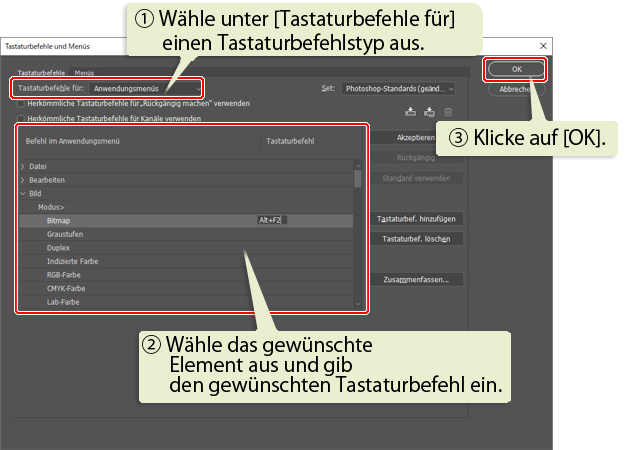Viewport: 640px width, 450px height.
Task: Click the create new shortcut set icon
Action: [x=429, y=113]
